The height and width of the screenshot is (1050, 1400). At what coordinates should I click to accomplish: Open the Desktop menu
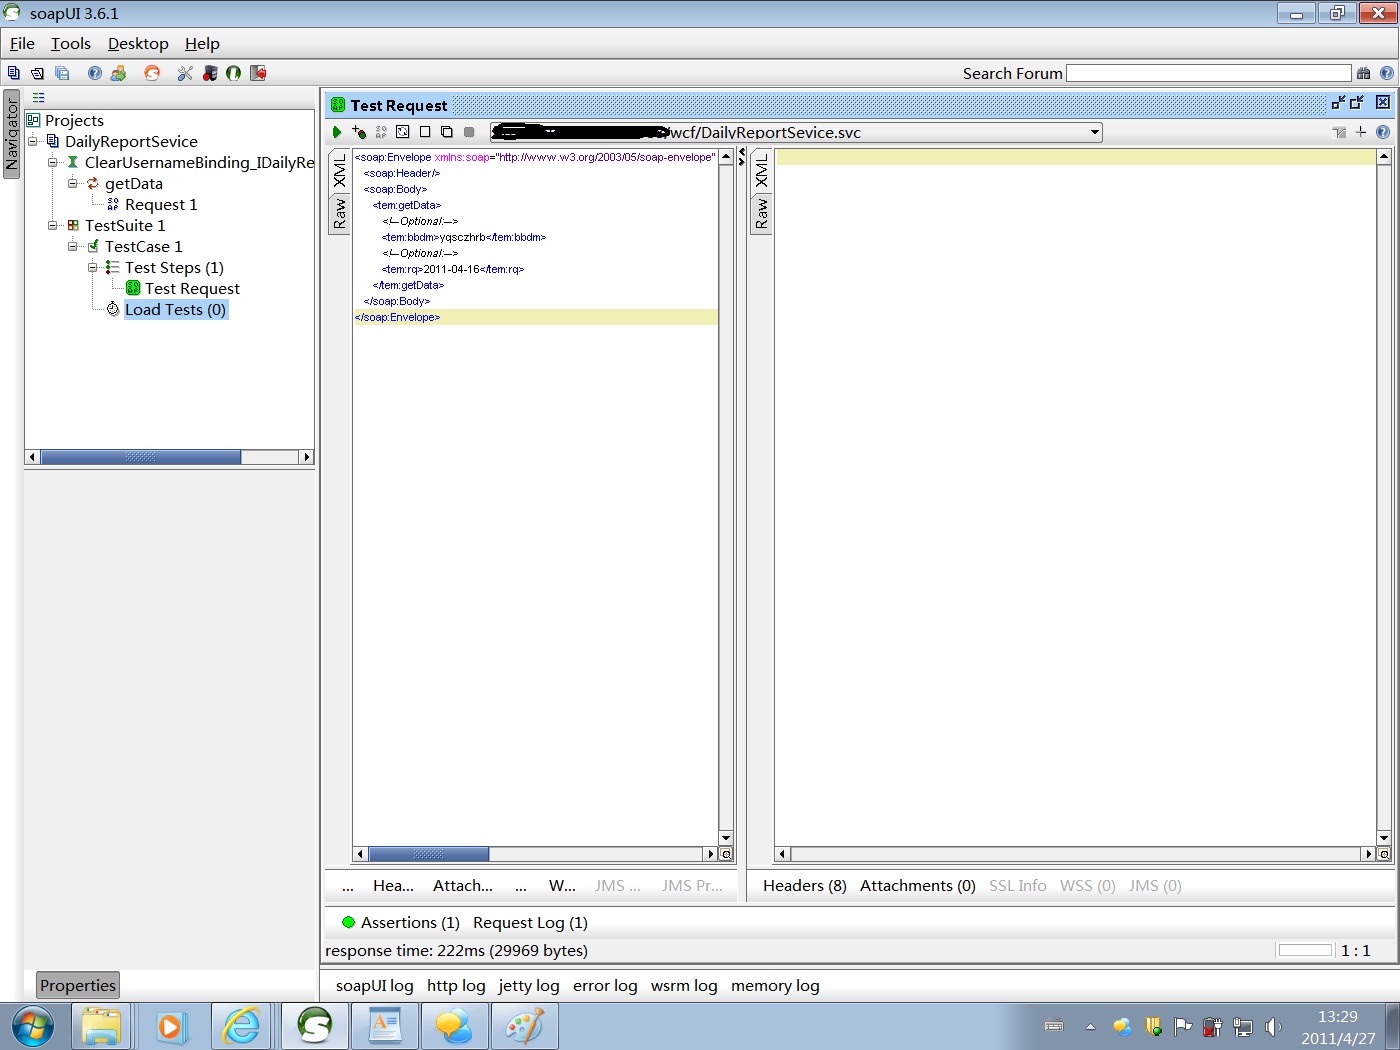coord(138,44)
